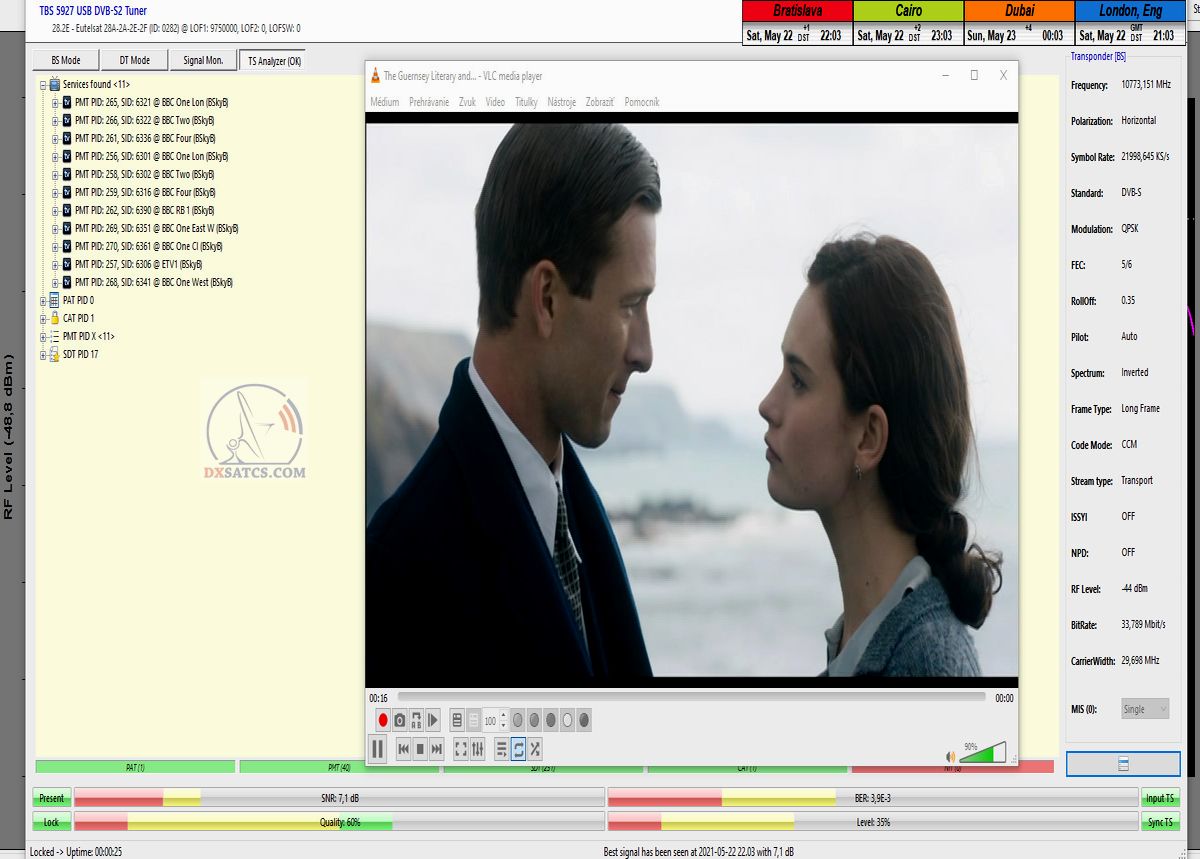This screenshot has height=859, width=1200.
Task: Toggle the loop/repeat button in VLC
Action: pyautogui.click(x=518, y=748)
